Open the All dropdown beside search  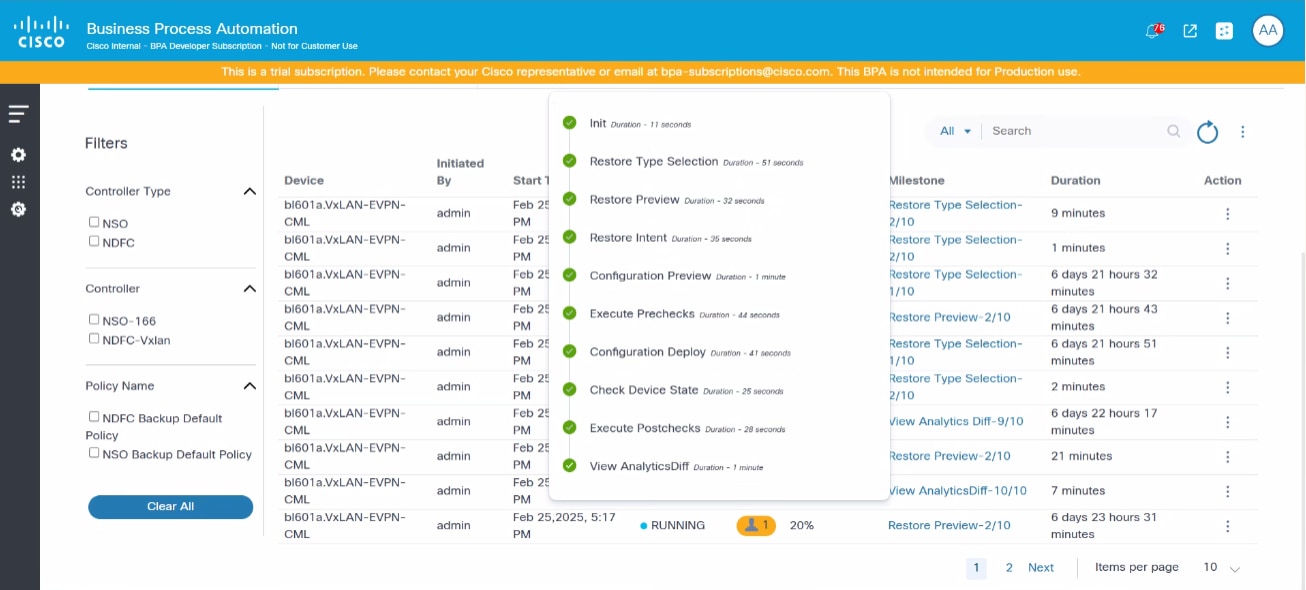tap(955, 131)
